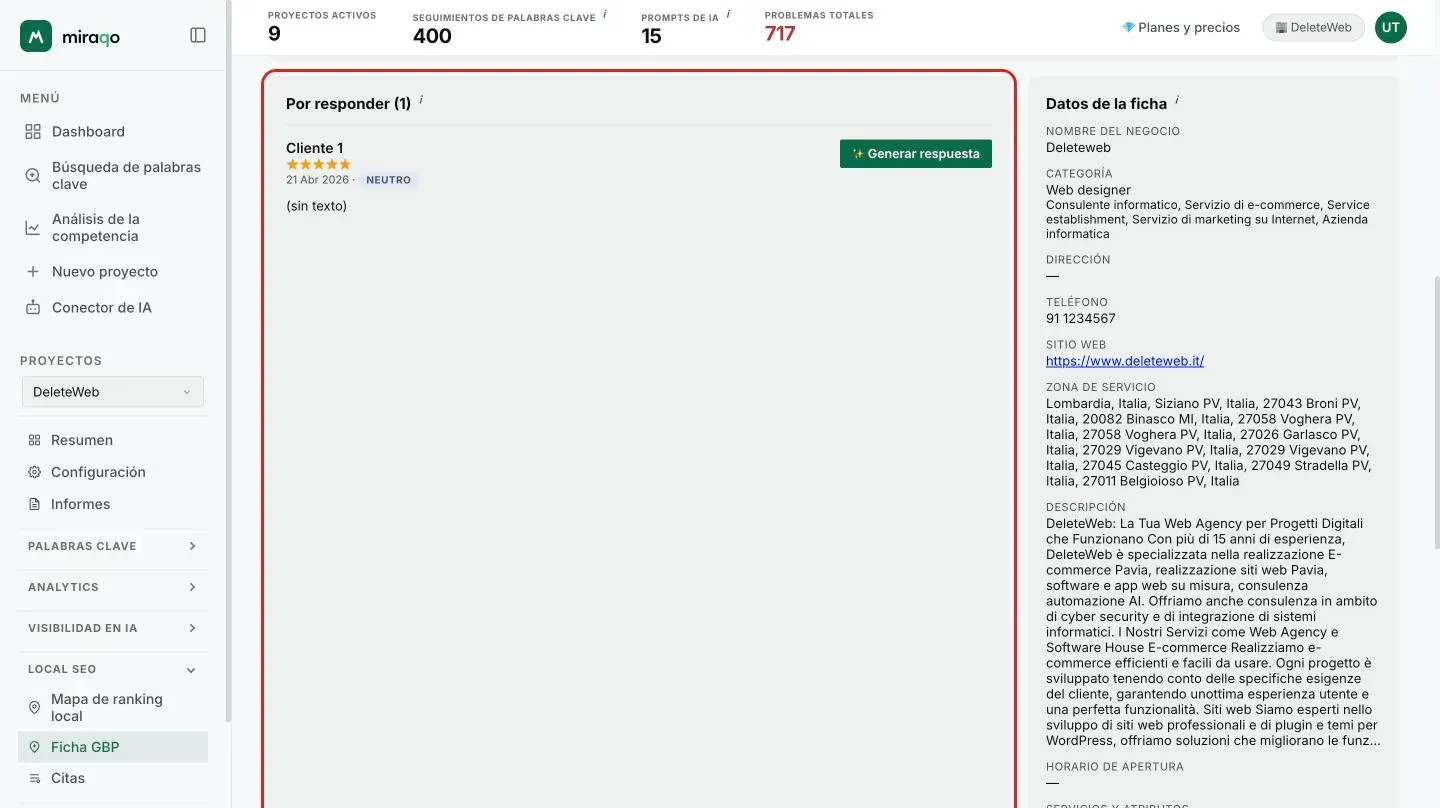The width and height of the screenshot is (1440, 808).
Task: Click the Problemas Totales value 717
Action: (x=780, y=34)
